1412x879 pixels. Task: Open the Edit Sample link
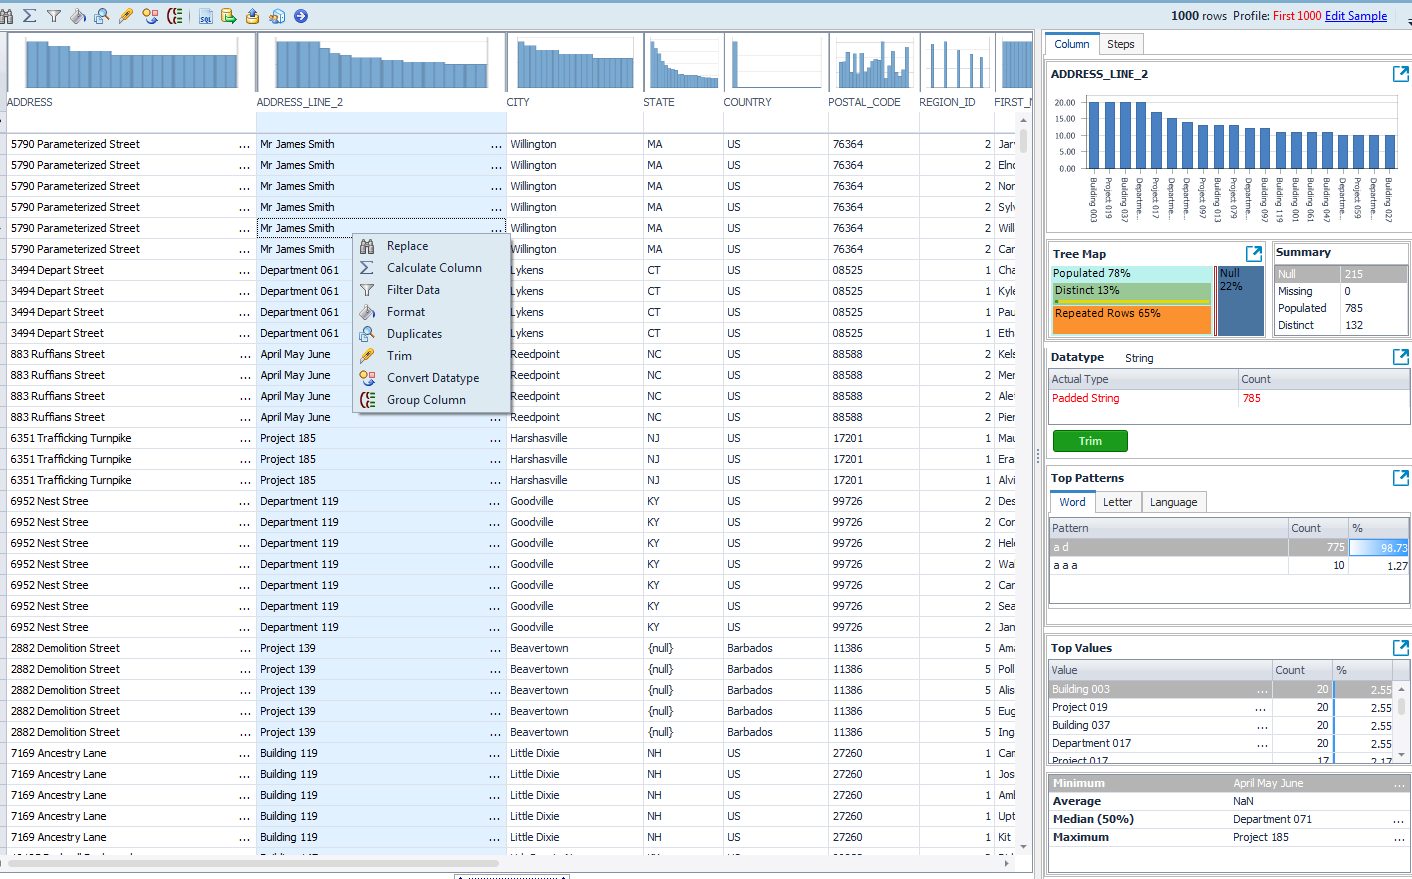click(x=1355, y=16)
